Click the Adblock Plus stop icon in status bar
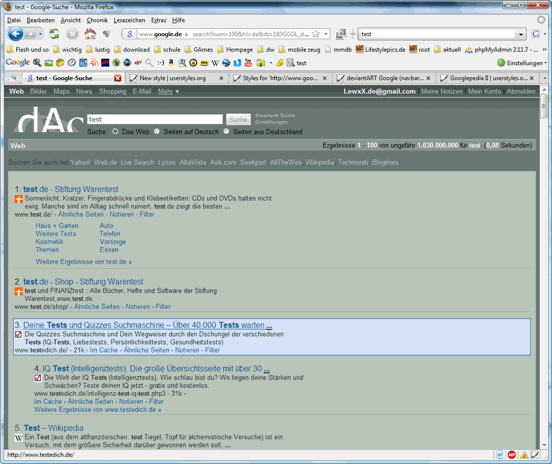The width and height of the screenshot is (552, 464). (512, 455)
